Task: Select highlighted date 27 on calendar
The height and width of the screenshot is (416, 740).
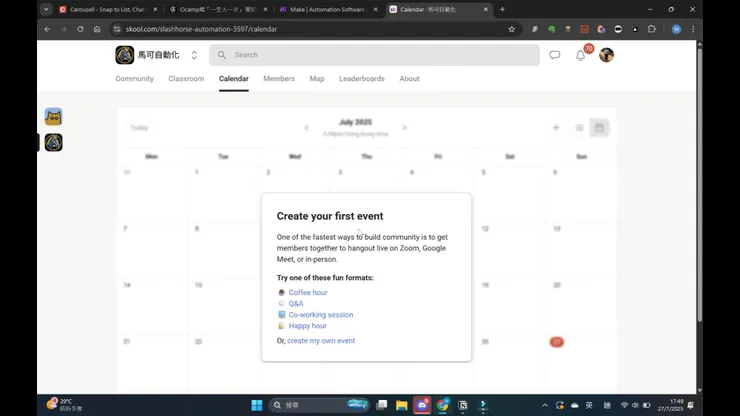Action: click(556, 342)
